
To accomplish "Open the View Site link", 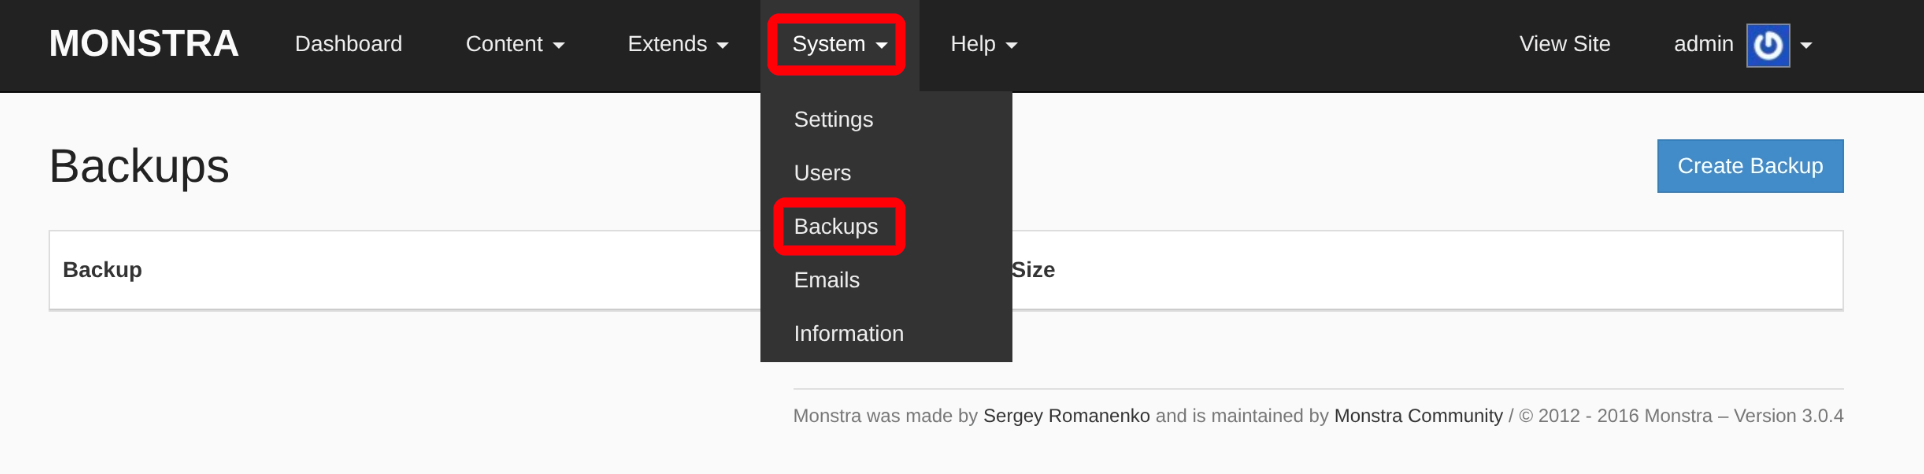I will click(1564, 44).
